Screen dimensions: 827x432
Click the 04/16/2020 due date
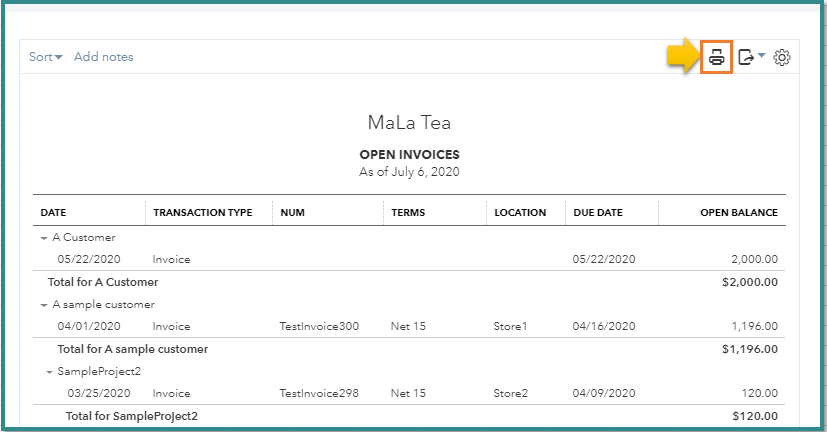(x=604, y=326)
